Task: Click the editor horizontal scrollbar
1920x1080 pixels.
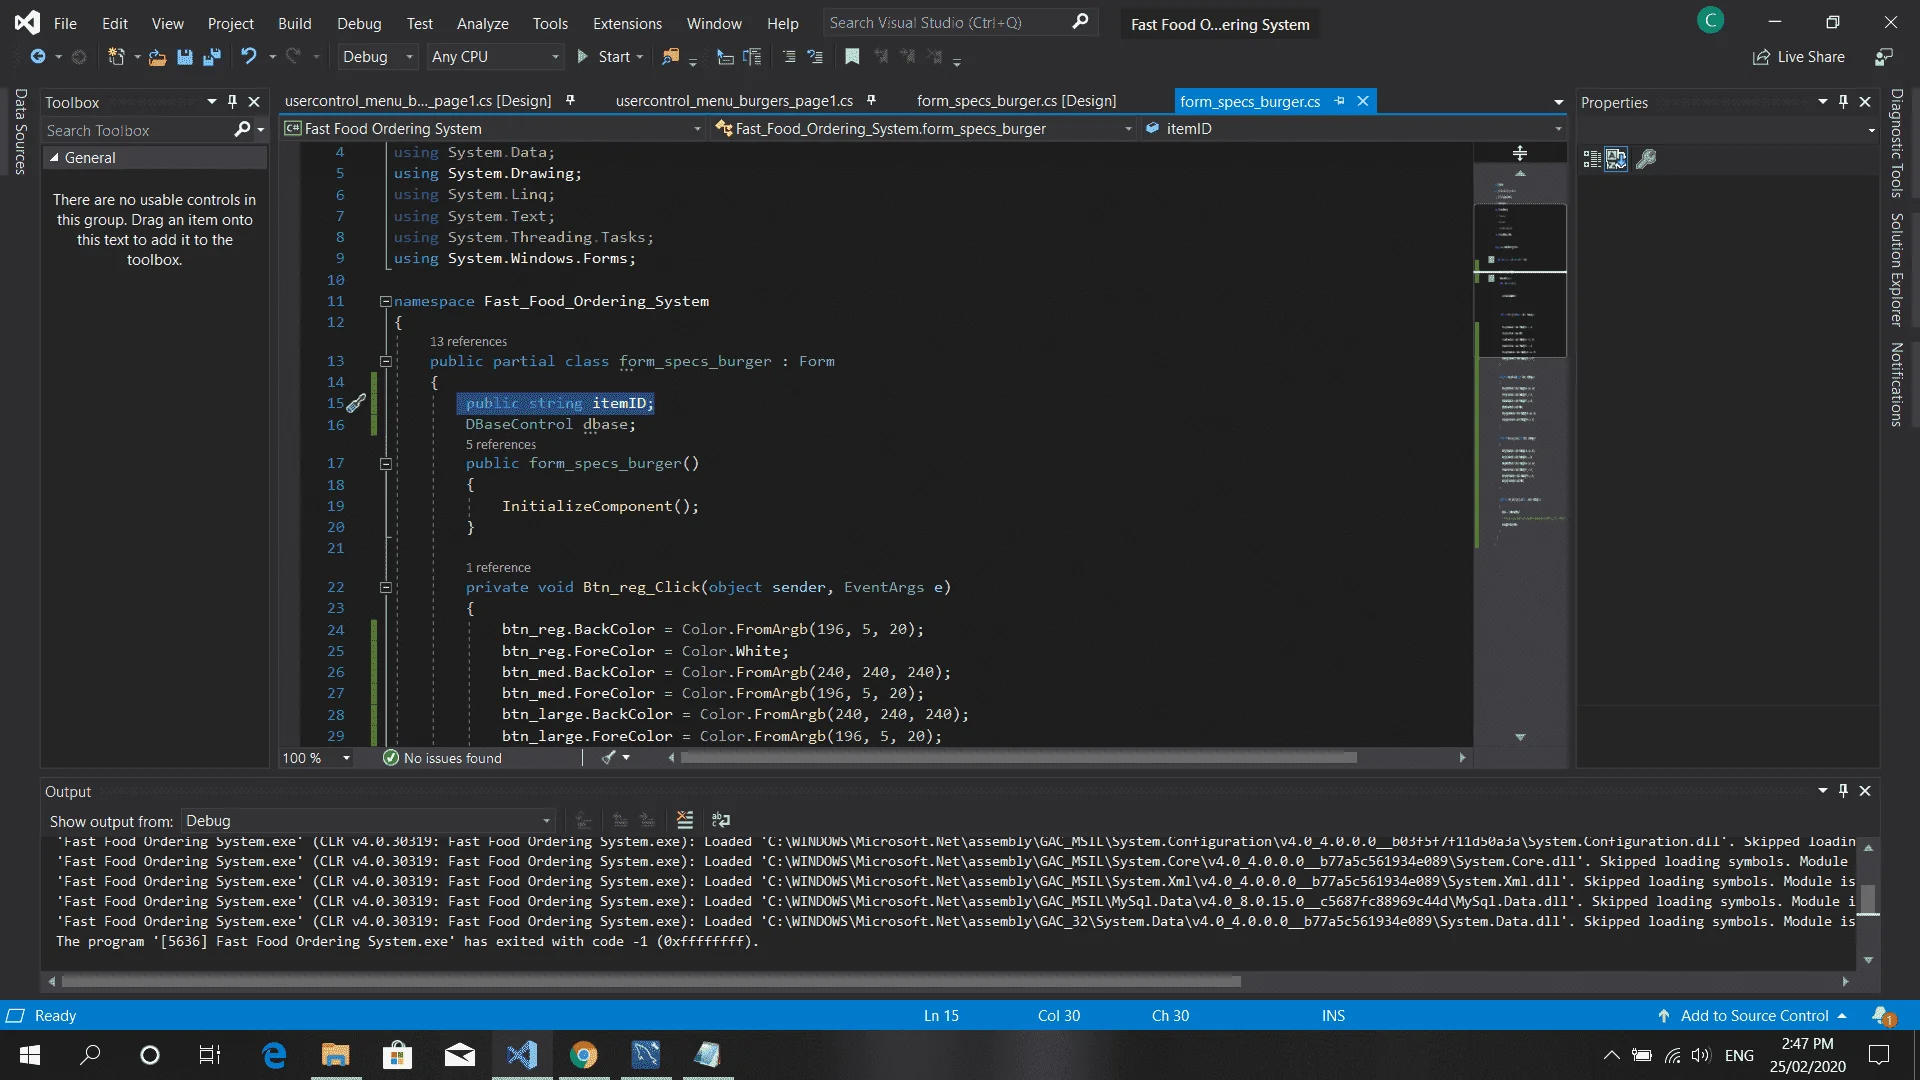Action: [1018, 758]
